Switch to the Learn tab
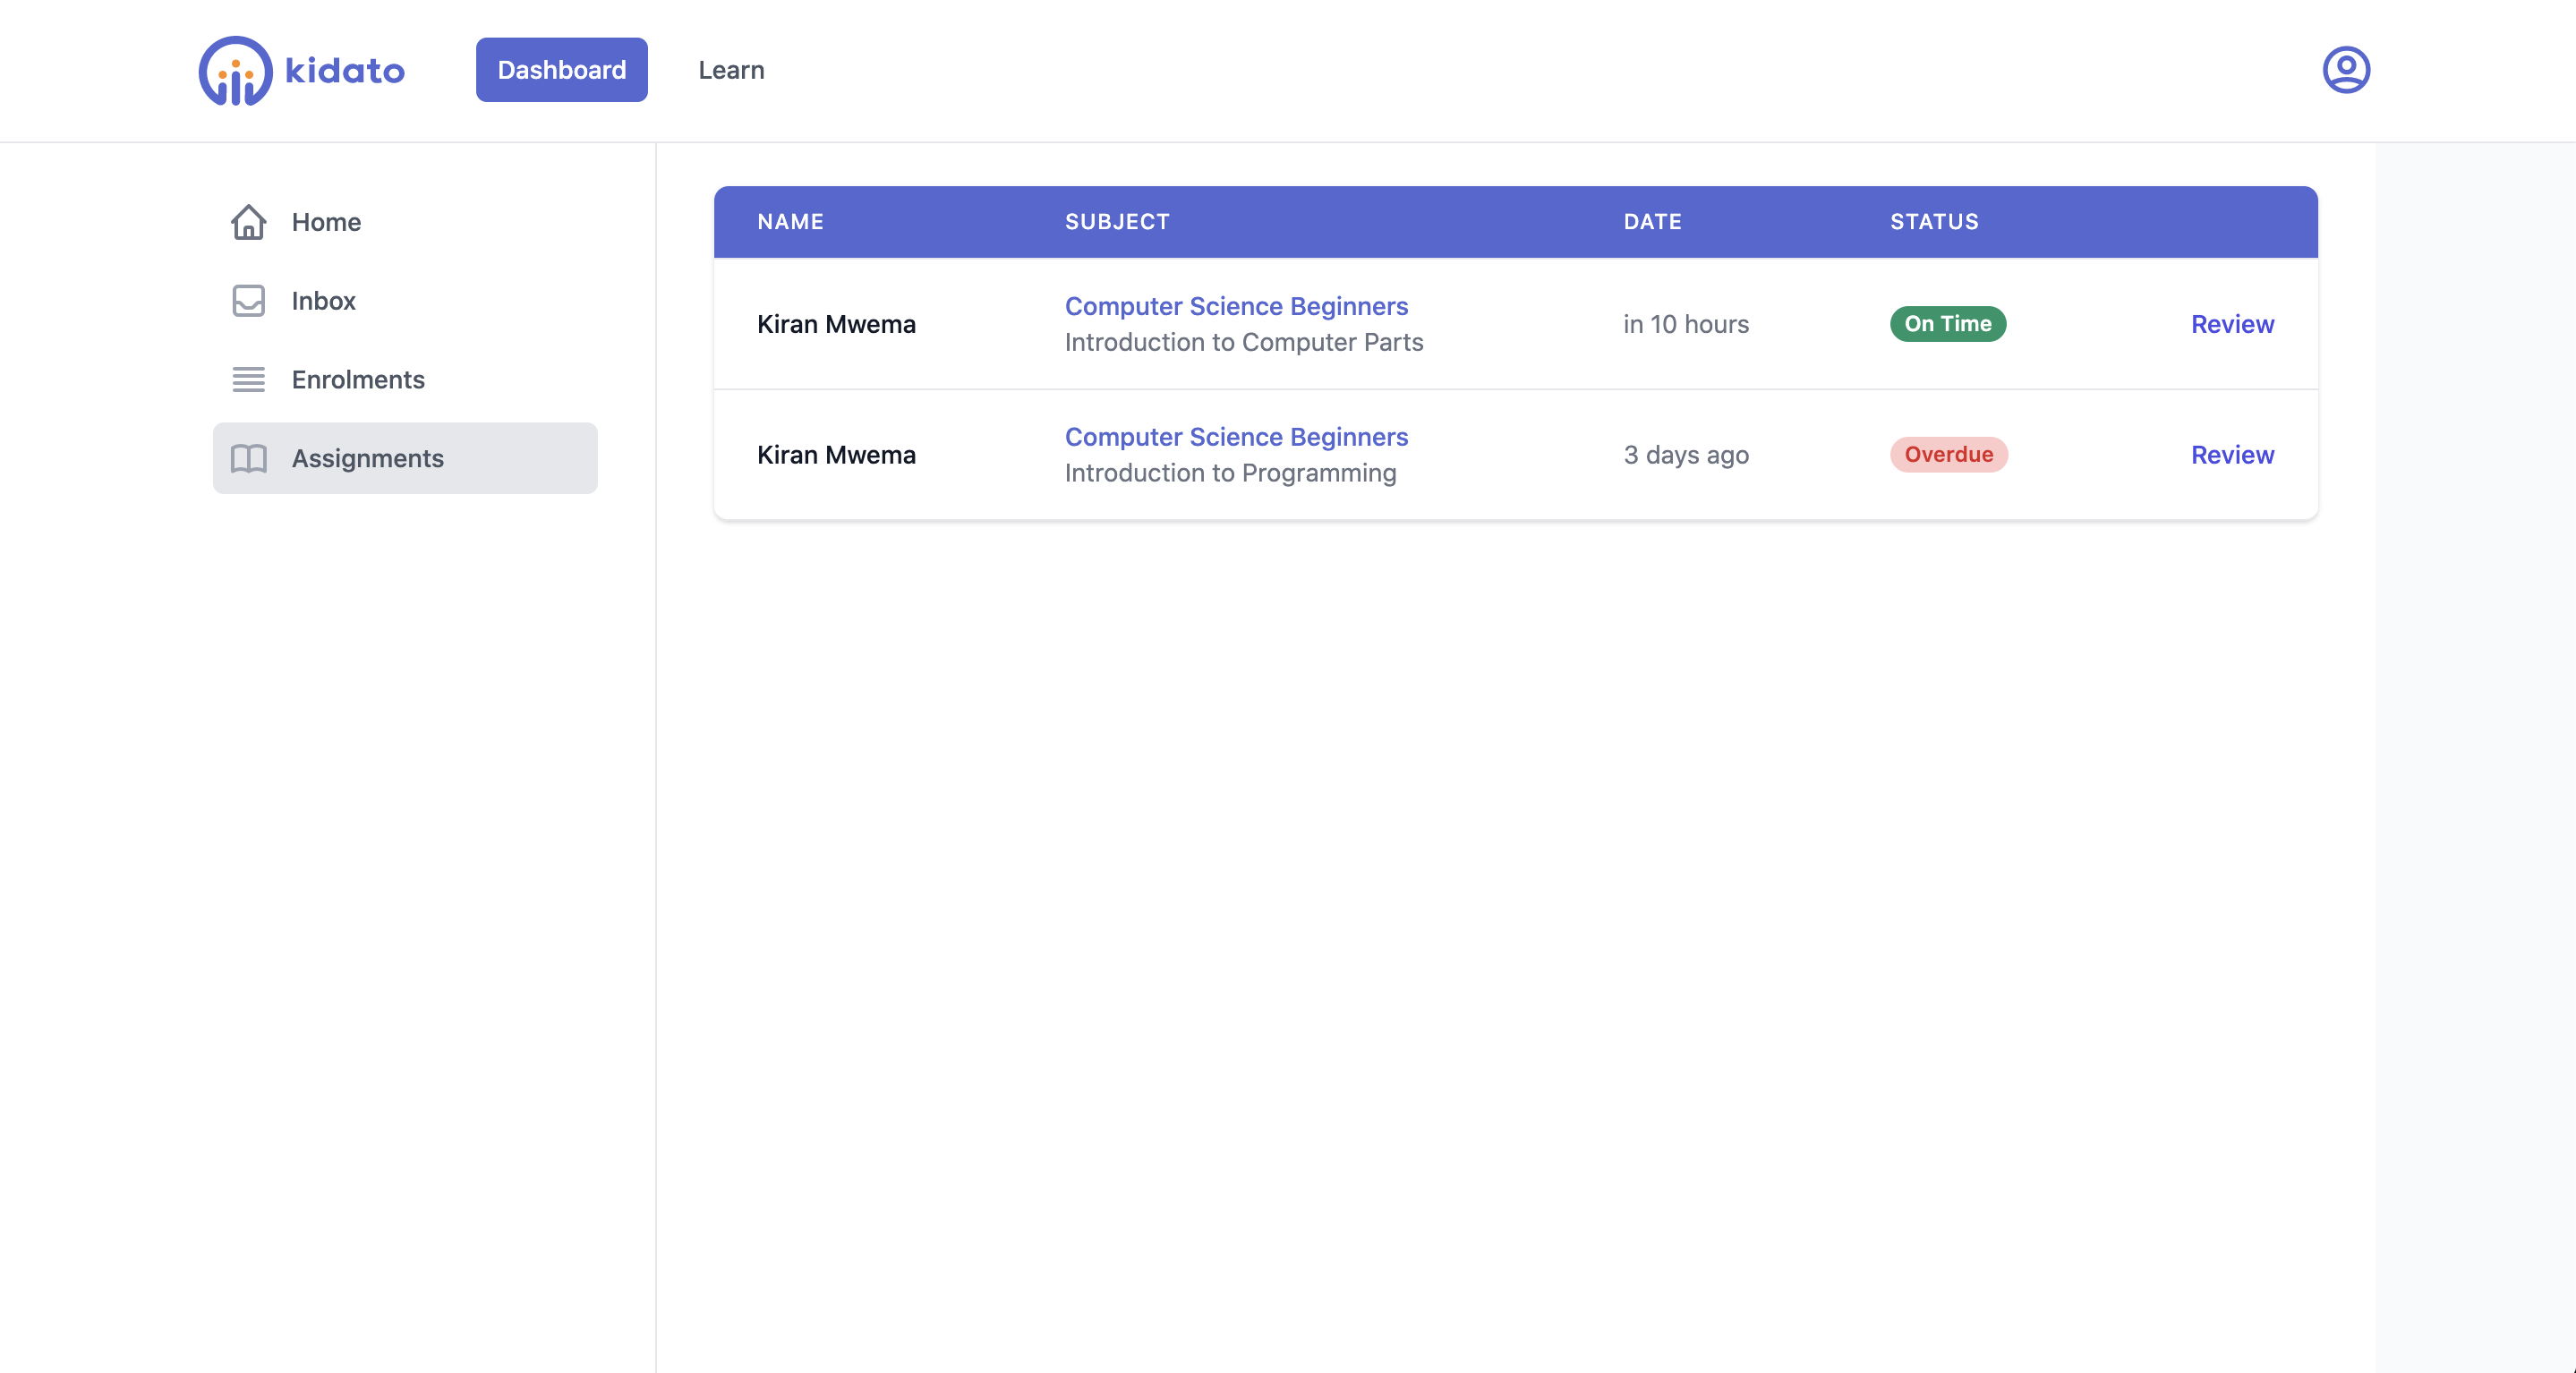The width and height of the screenshot is (2576, 1373). (731, 70)
